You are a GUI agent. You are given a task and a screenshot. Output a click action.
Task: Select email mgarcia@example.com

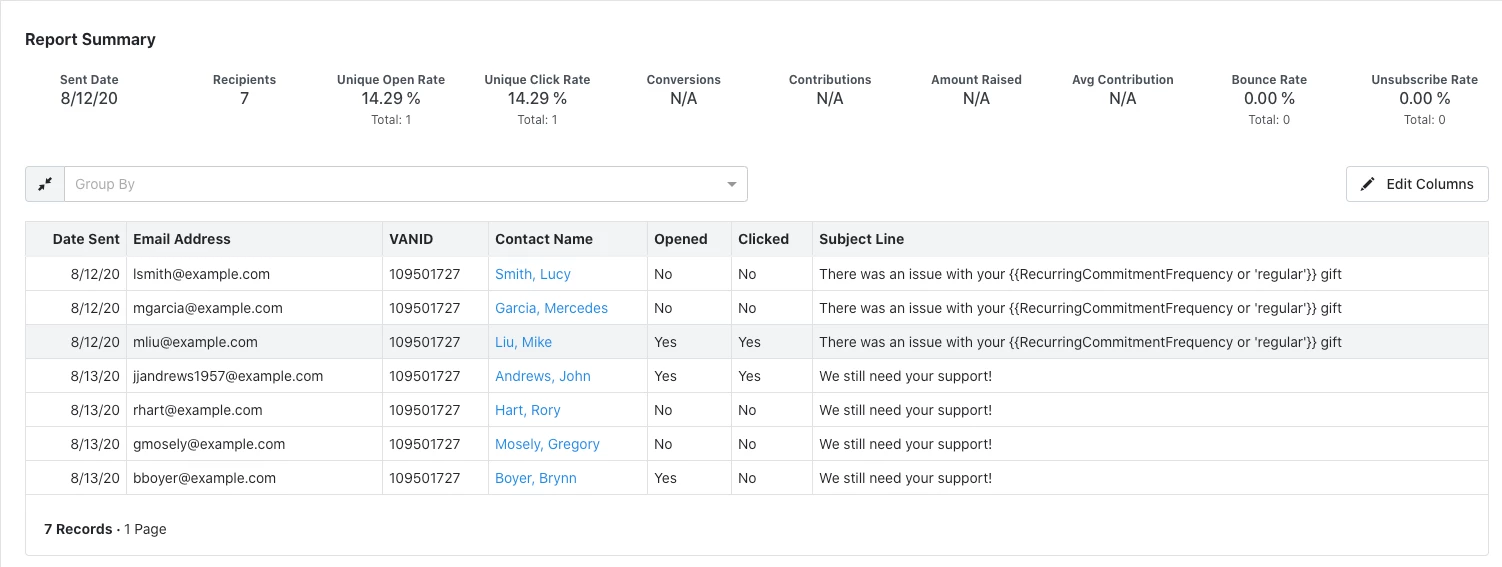coord(208,308)
